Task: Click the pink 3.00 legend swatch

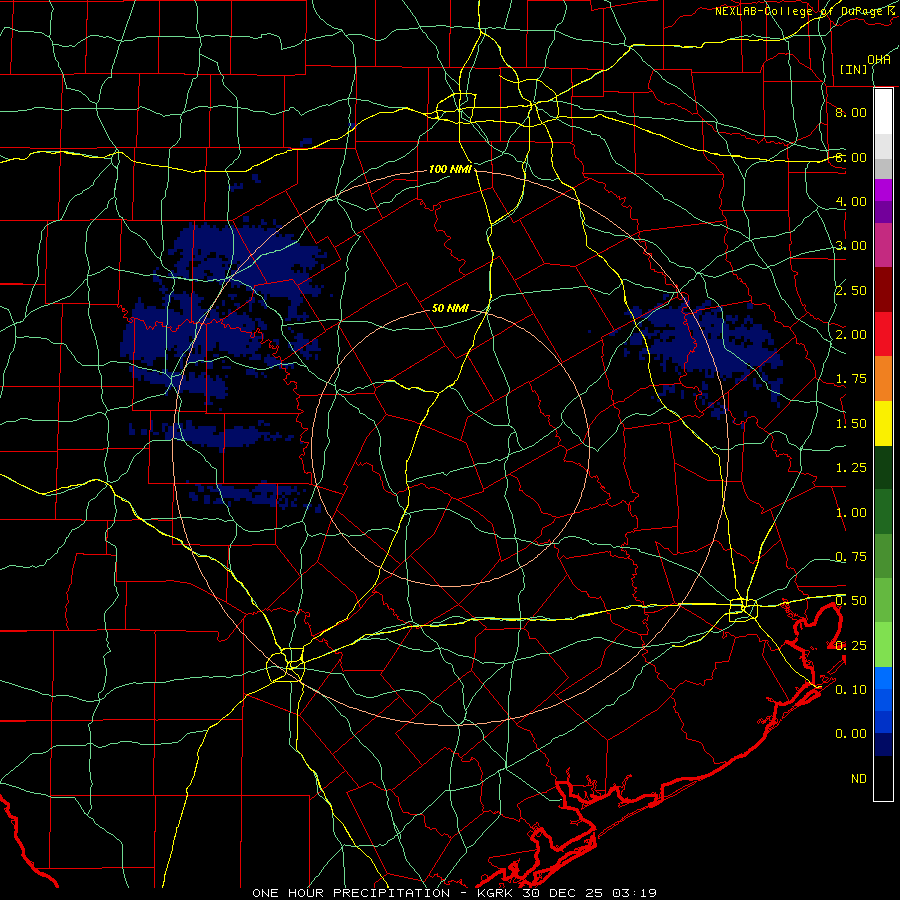Action: (x=883, y=245)
